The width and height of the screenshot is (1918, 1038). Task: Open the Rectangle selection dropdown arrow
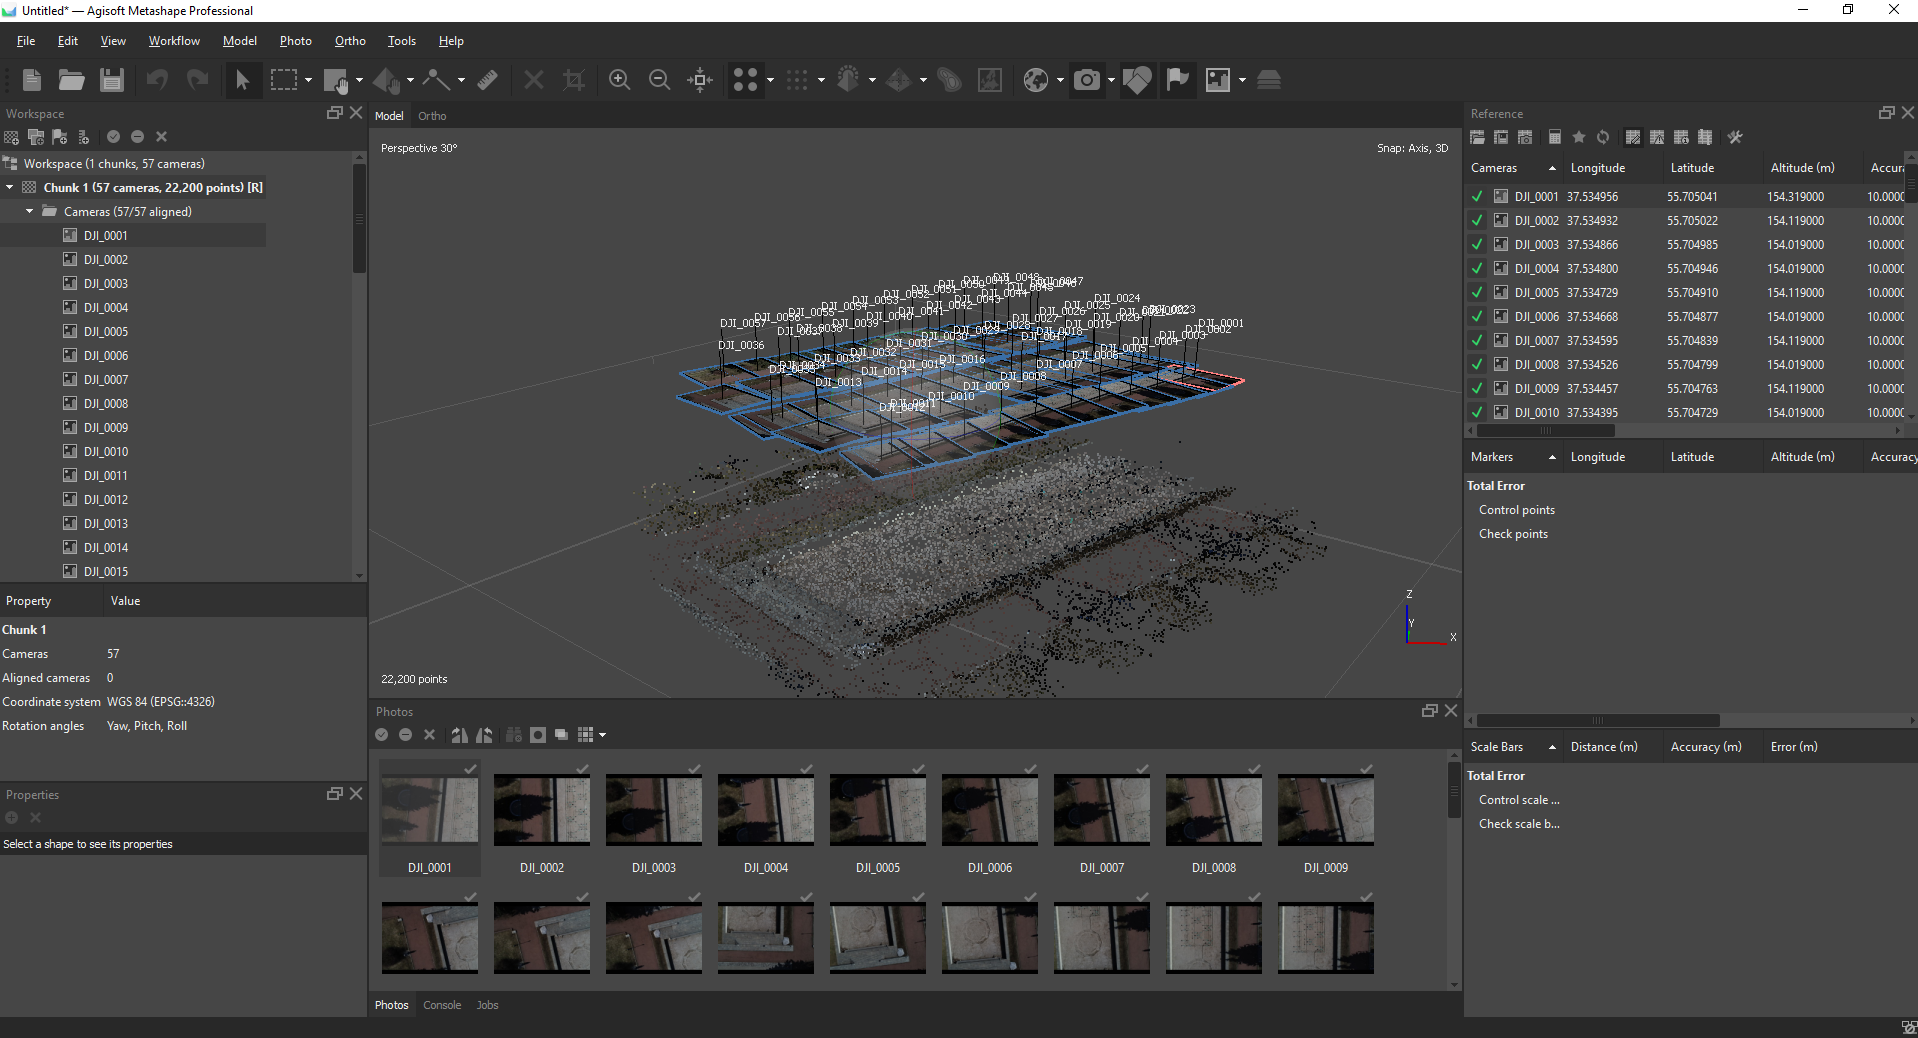coord(308,80)
